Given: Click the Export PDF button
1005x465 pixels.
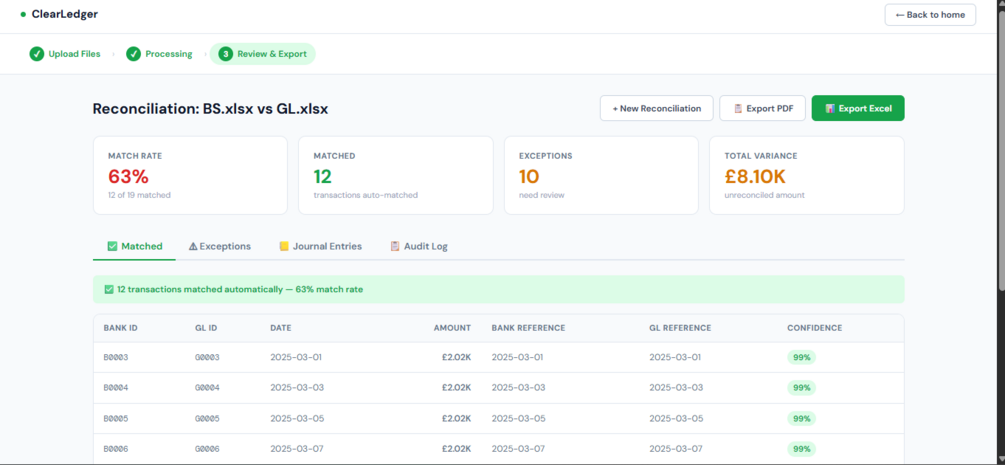Looking at the screenshot, I should [763, 108].
